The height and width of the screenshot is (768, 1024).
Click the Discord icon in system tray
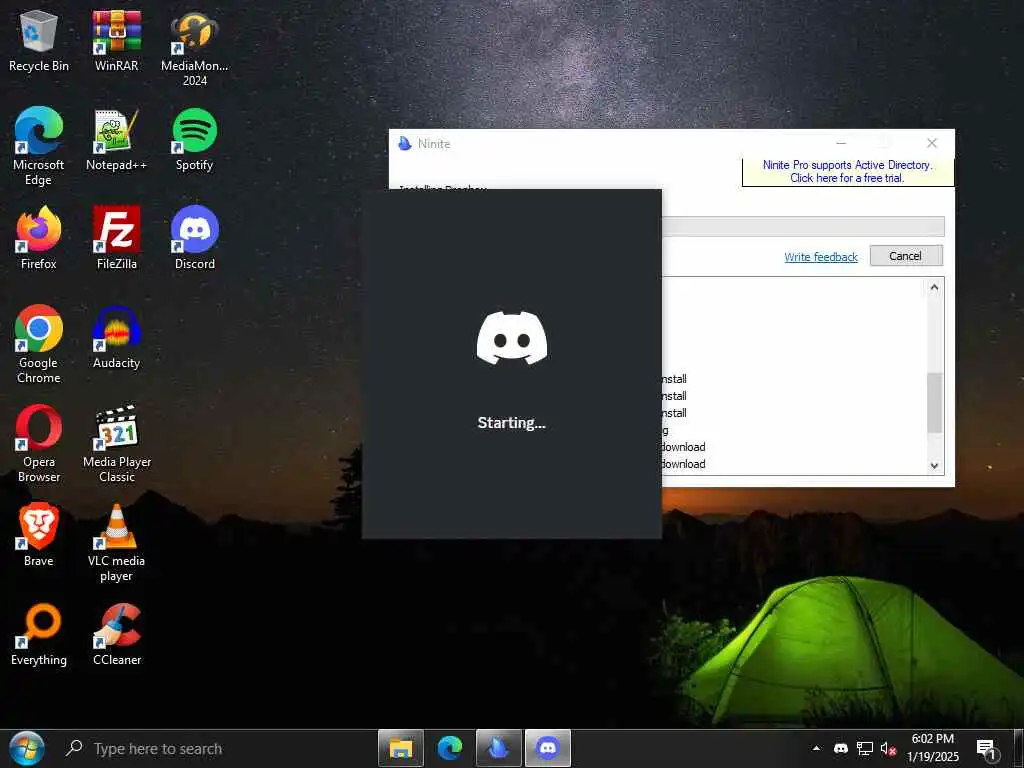tap(841, 748)
